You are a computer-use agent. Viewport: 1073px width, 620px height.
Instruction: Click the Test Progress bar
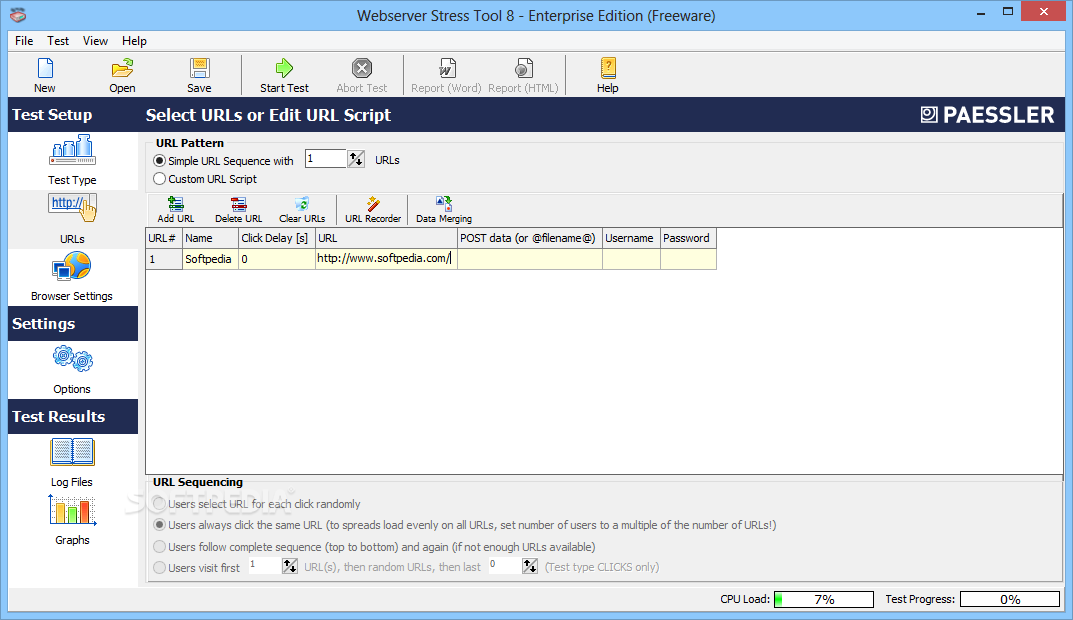tap(1010, 599)
